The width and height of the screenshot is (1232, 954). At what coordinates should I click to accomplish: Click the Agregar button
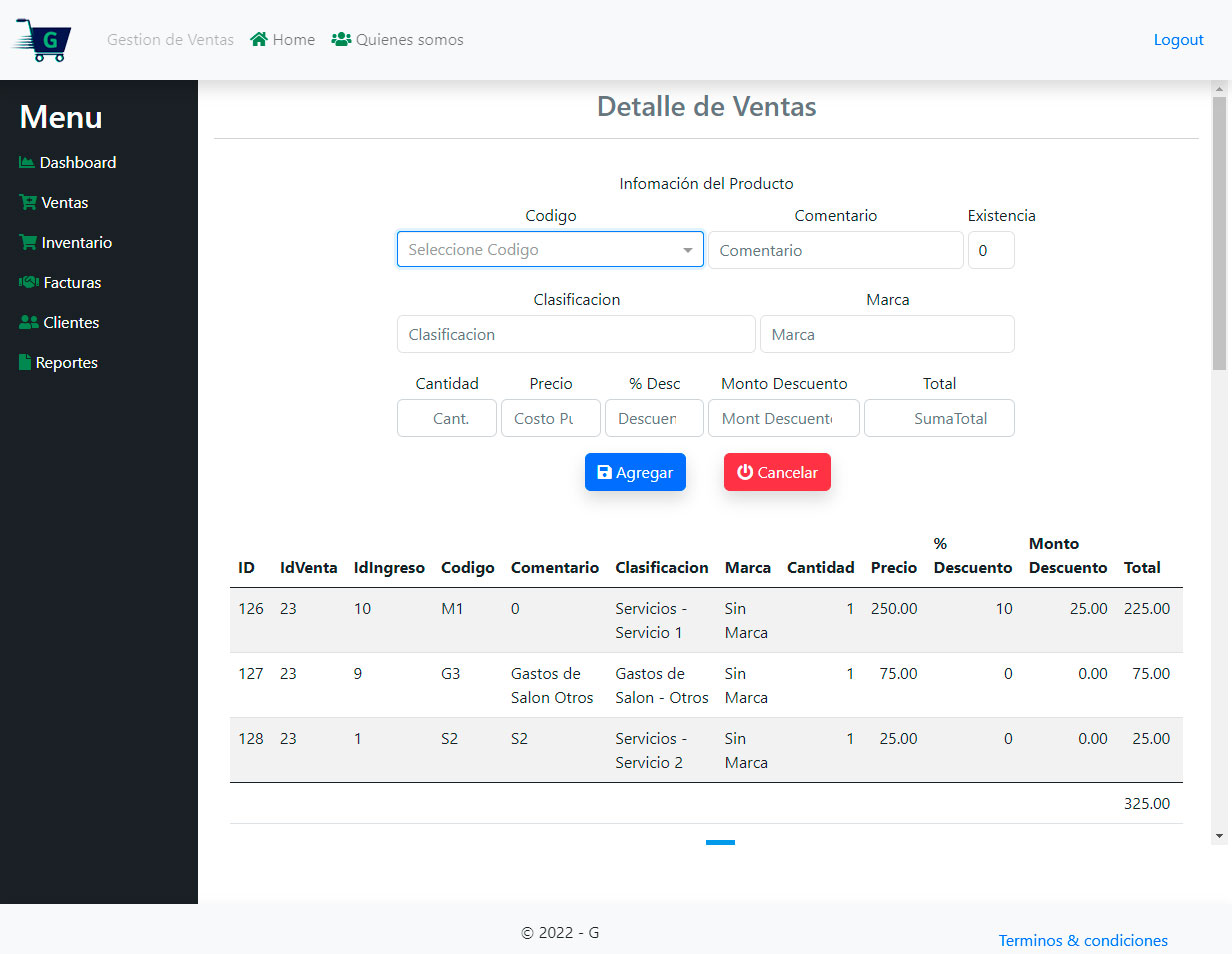point(635,472)
